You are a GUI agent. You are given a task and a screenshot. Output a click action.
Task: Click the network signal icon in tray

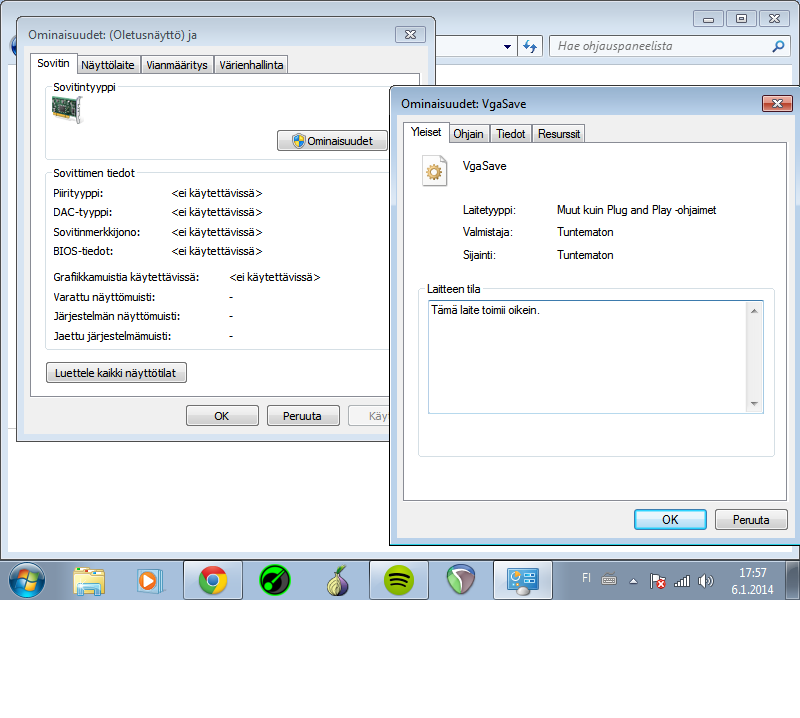pos(682,581)
